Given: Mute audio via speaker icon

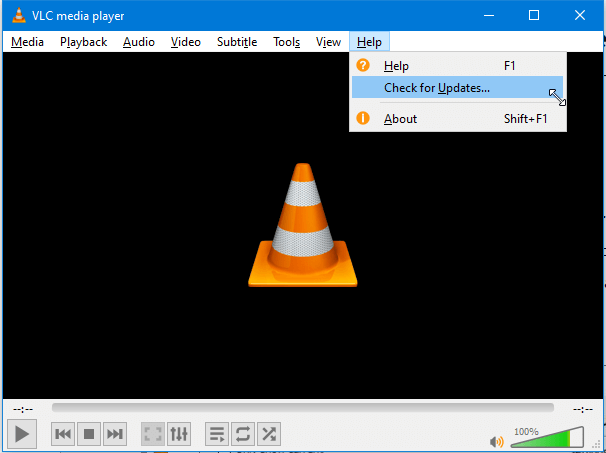Looking at the screenshot, I should (x=497, y=441).
